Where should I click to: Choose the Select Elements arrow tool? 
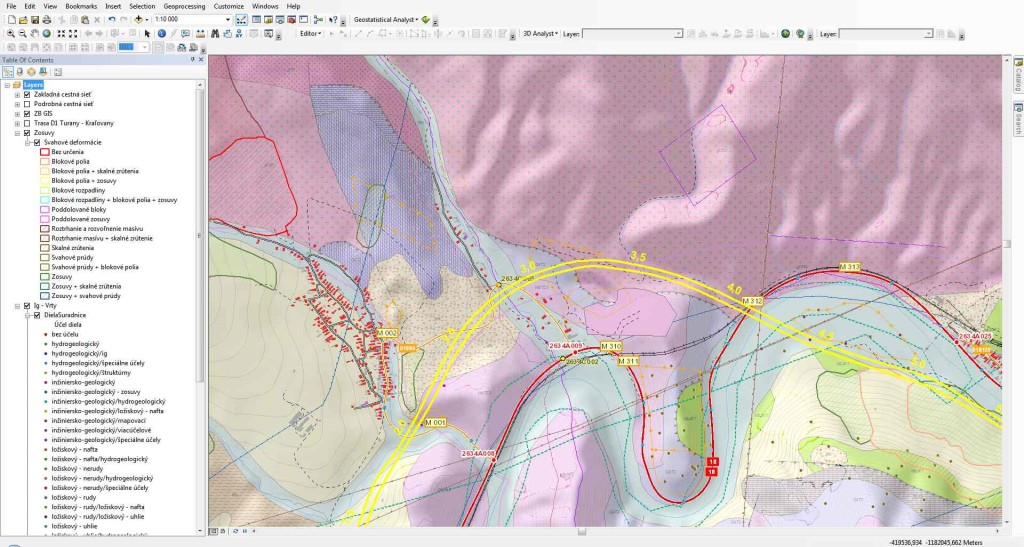[x=148, y=33]
